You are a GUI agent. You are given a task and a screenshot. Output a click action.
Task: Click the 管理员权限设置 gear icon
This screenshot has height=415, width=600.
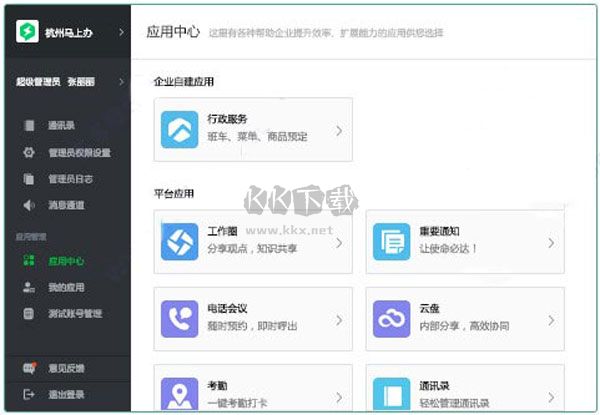pyautogui.click(x=29, y=152)
